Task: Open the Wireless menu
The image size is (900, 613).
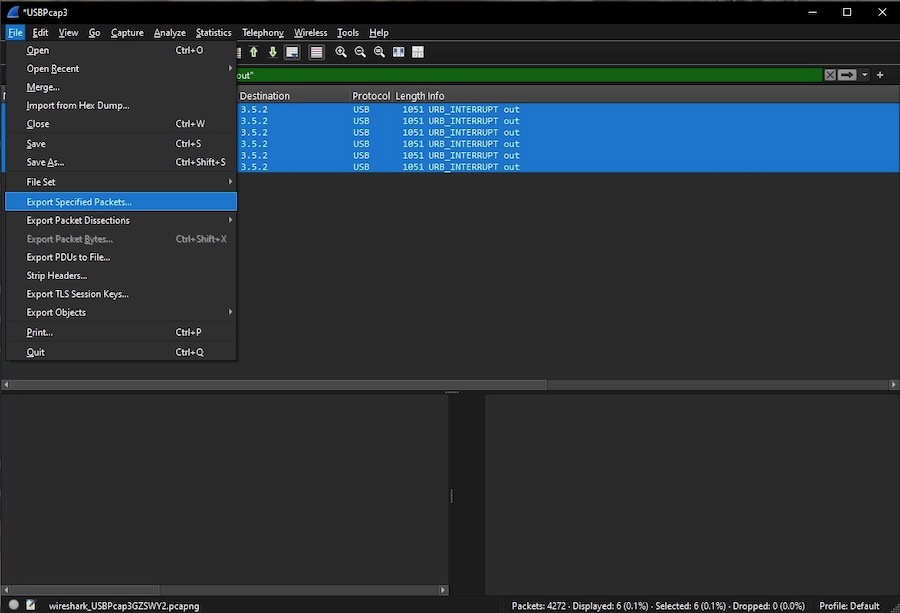Action: click(311, 33)
